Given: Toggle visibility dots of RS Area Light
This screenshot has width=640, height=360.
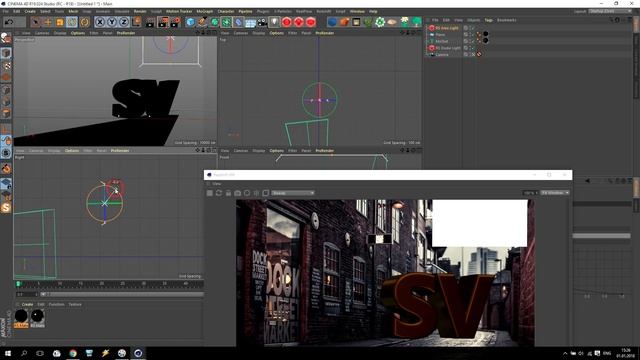Looking at the screenshot, I should pyautogui.click(x=471, y=28).
